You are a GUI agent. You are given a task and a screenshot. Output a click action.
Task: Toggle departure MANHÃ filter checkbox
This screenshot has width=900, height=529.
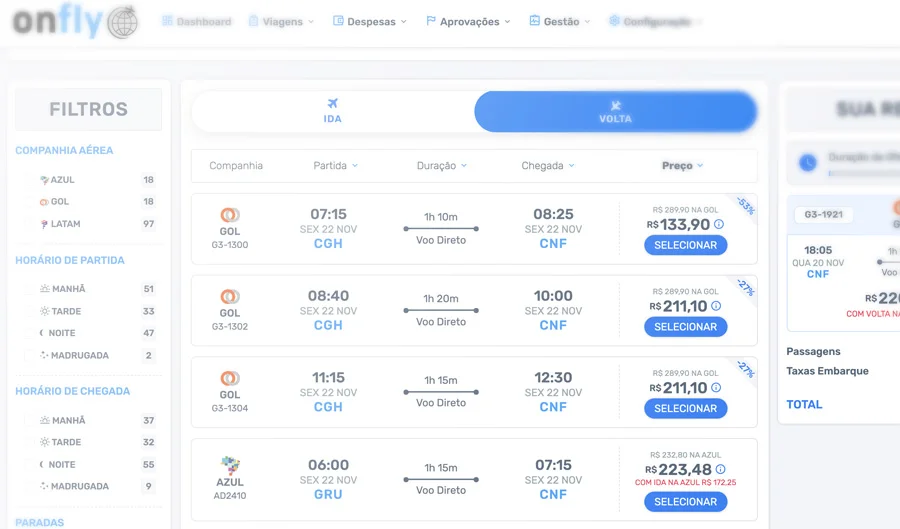coord(29,289)
